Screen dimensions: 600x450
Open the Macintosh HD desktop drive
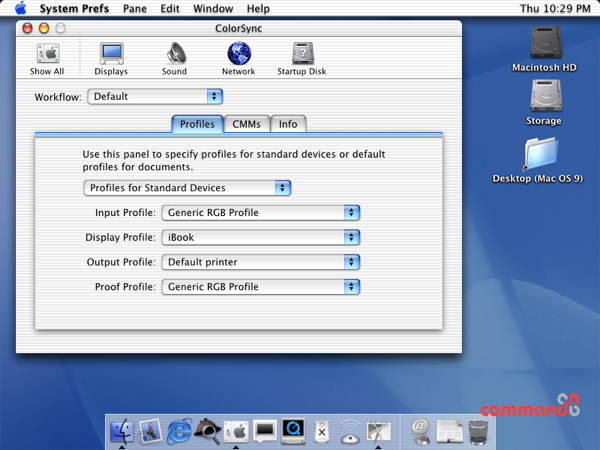(x=545, y=49)
